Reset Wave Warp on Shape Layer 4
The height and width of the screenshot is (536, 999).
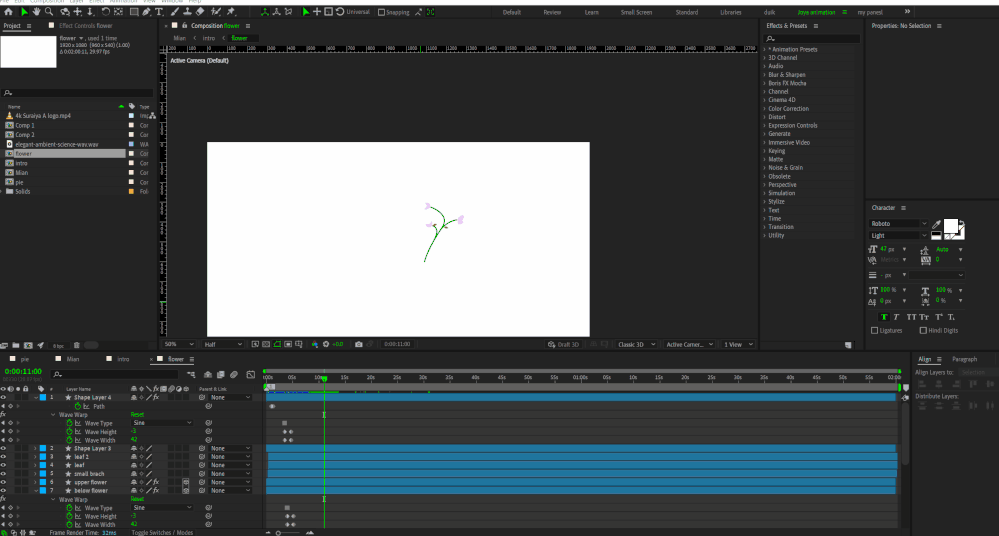tap(137, 414)
